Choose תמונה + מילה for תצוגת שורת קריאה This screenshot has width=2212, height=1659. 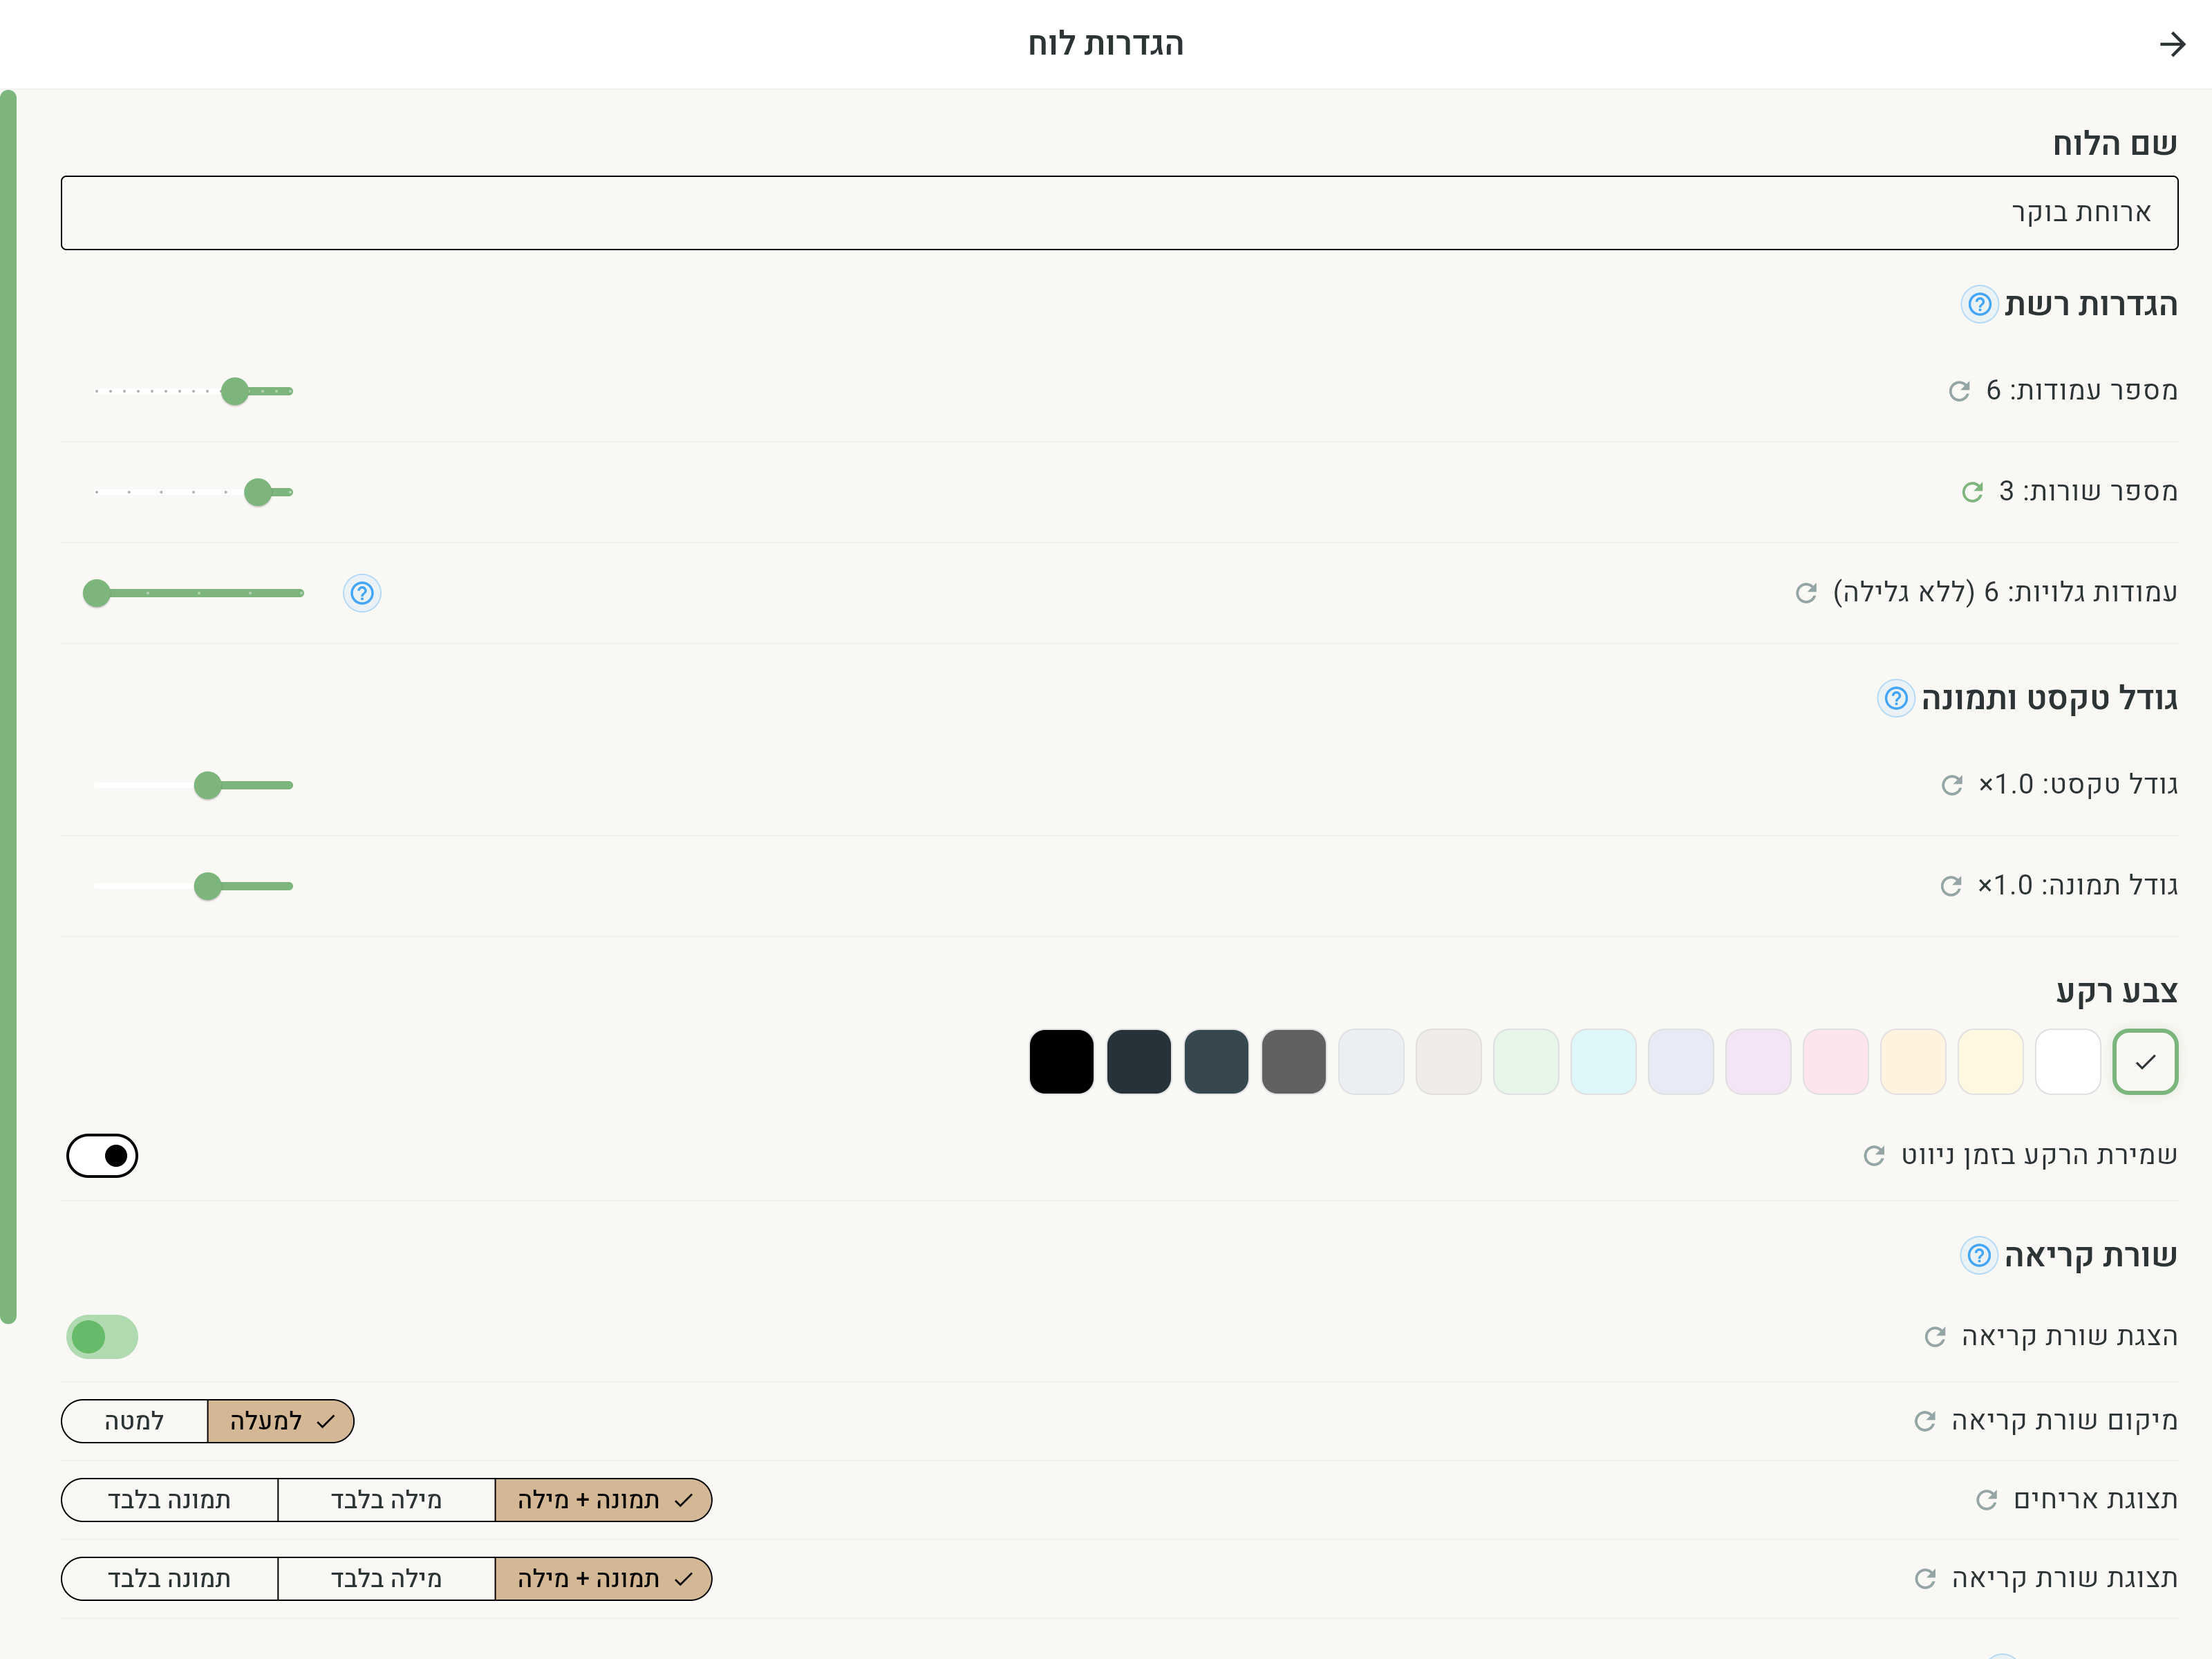point(604,1579)
